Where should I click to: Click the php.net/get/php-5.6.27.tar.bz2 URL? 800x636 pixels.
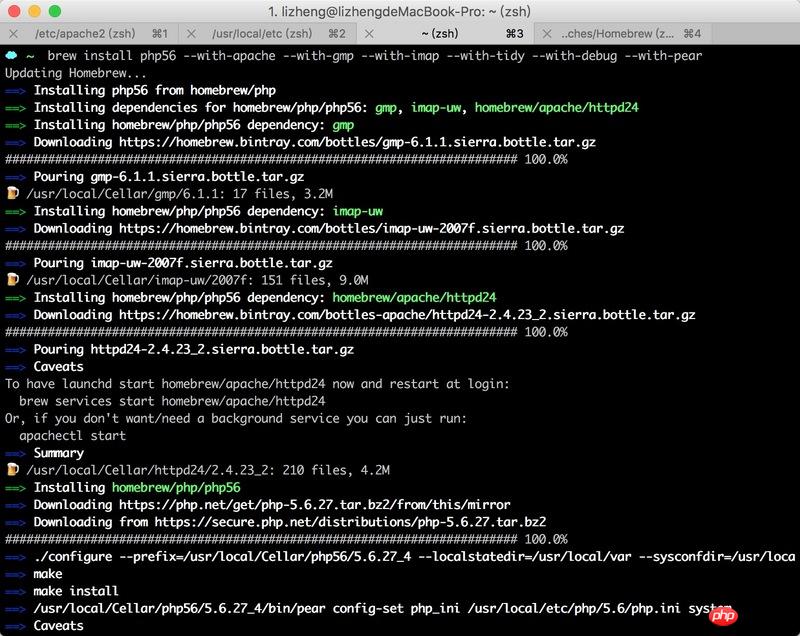(x=314, y=505)
